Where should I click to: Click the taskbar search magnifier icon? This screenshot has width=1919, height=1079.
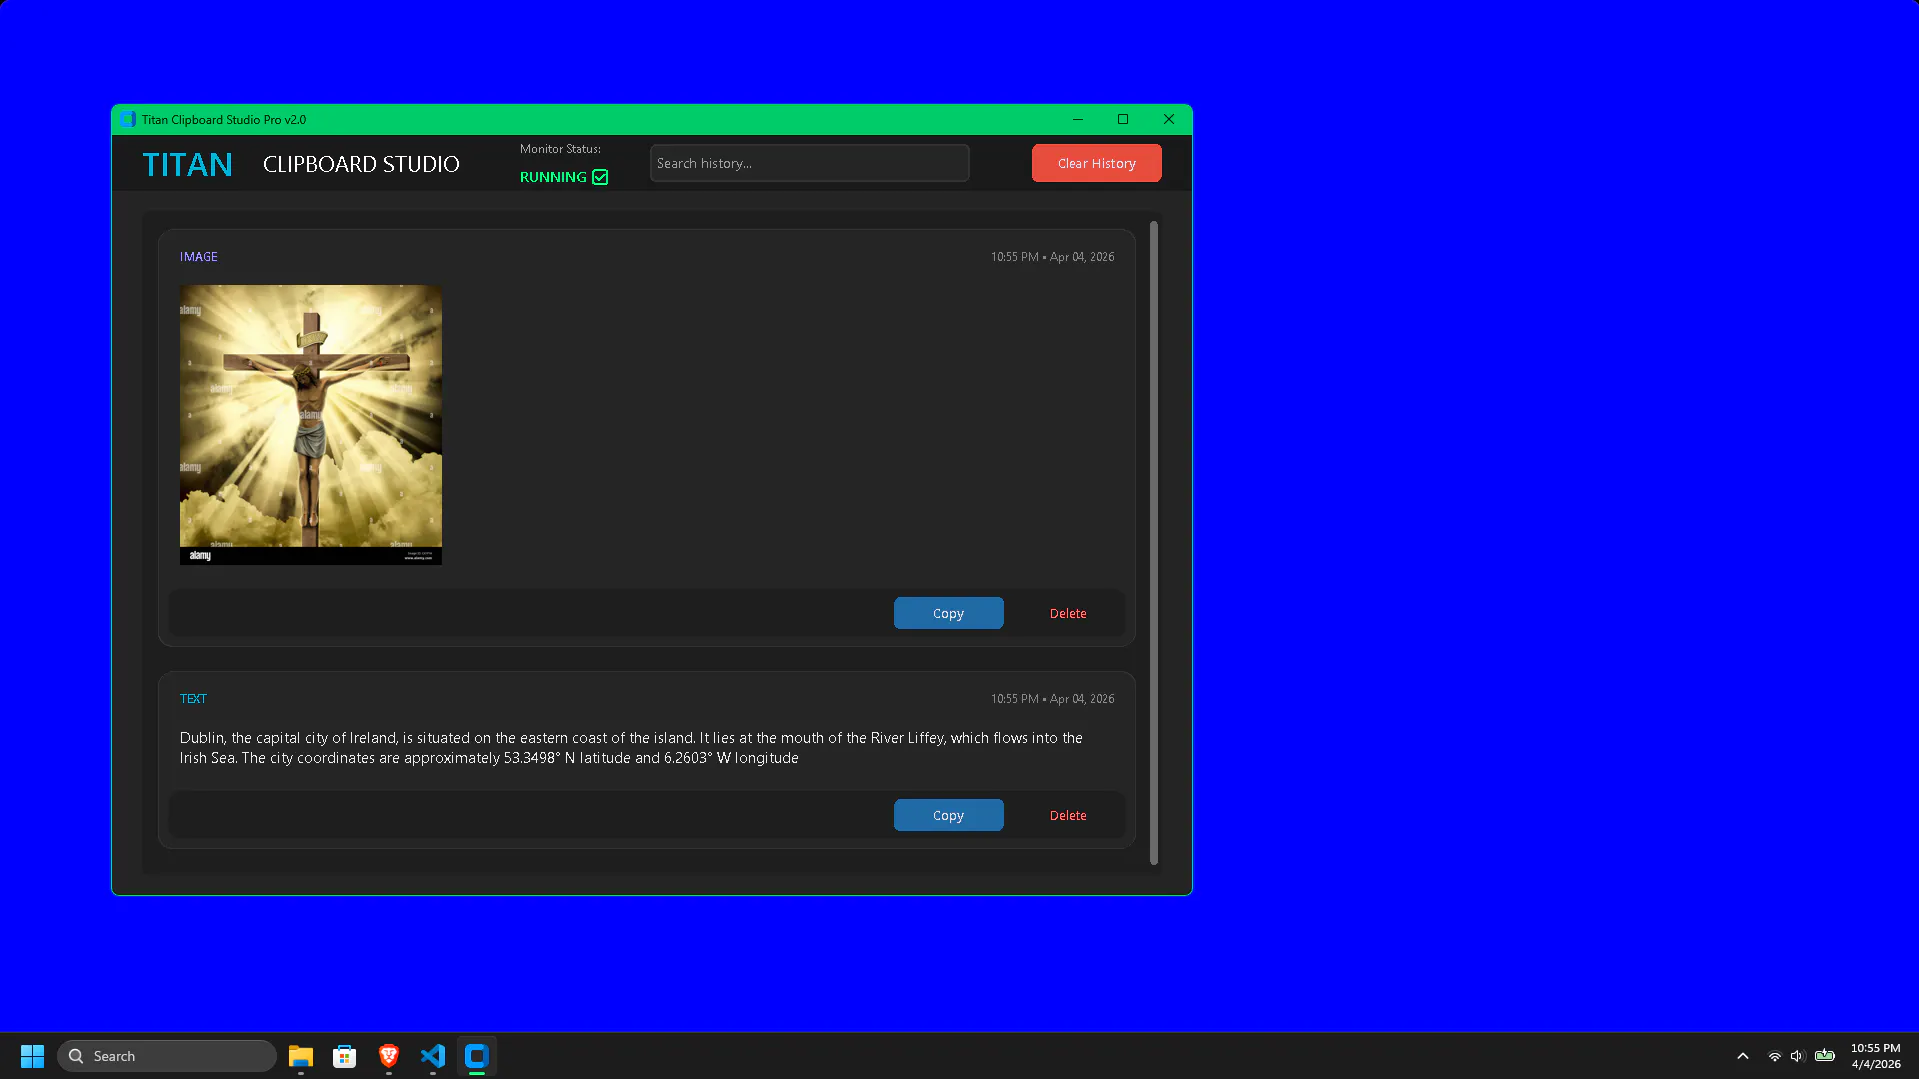point(76,1056)
